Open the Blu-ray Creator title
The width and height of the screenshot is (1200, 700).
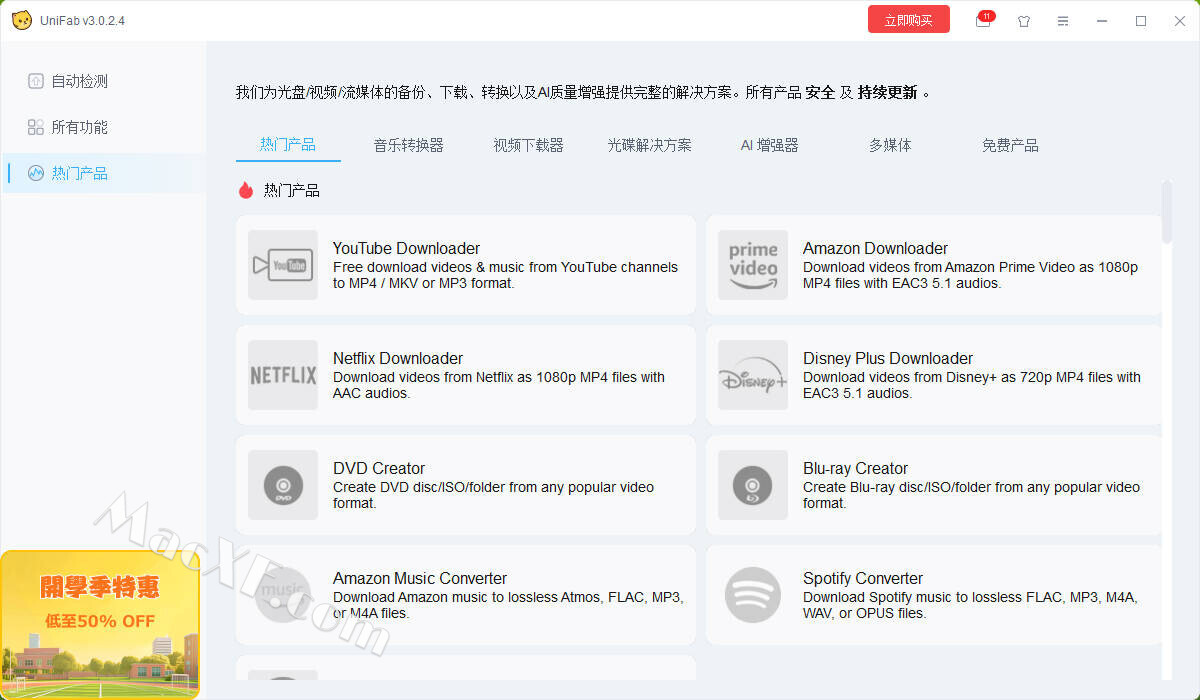pyautogui.click(x=855, y=468)
